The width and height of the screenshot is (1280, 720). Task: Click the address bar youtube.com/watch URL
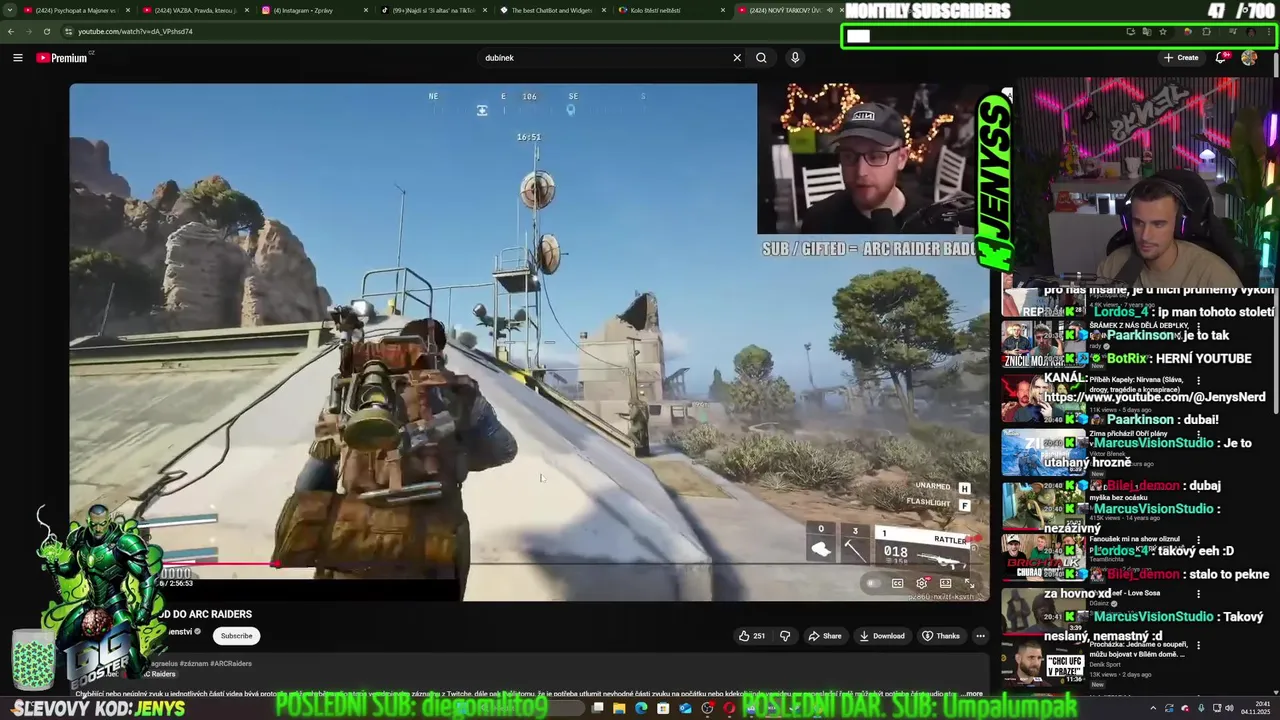[135, 31]
